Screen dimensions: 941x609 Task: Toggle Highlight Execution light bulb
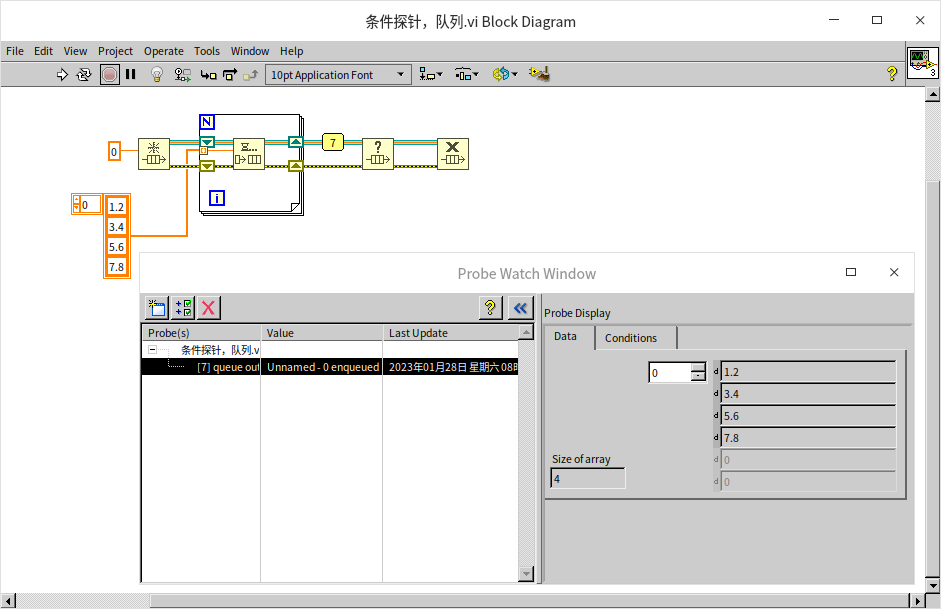click(157, 74)
